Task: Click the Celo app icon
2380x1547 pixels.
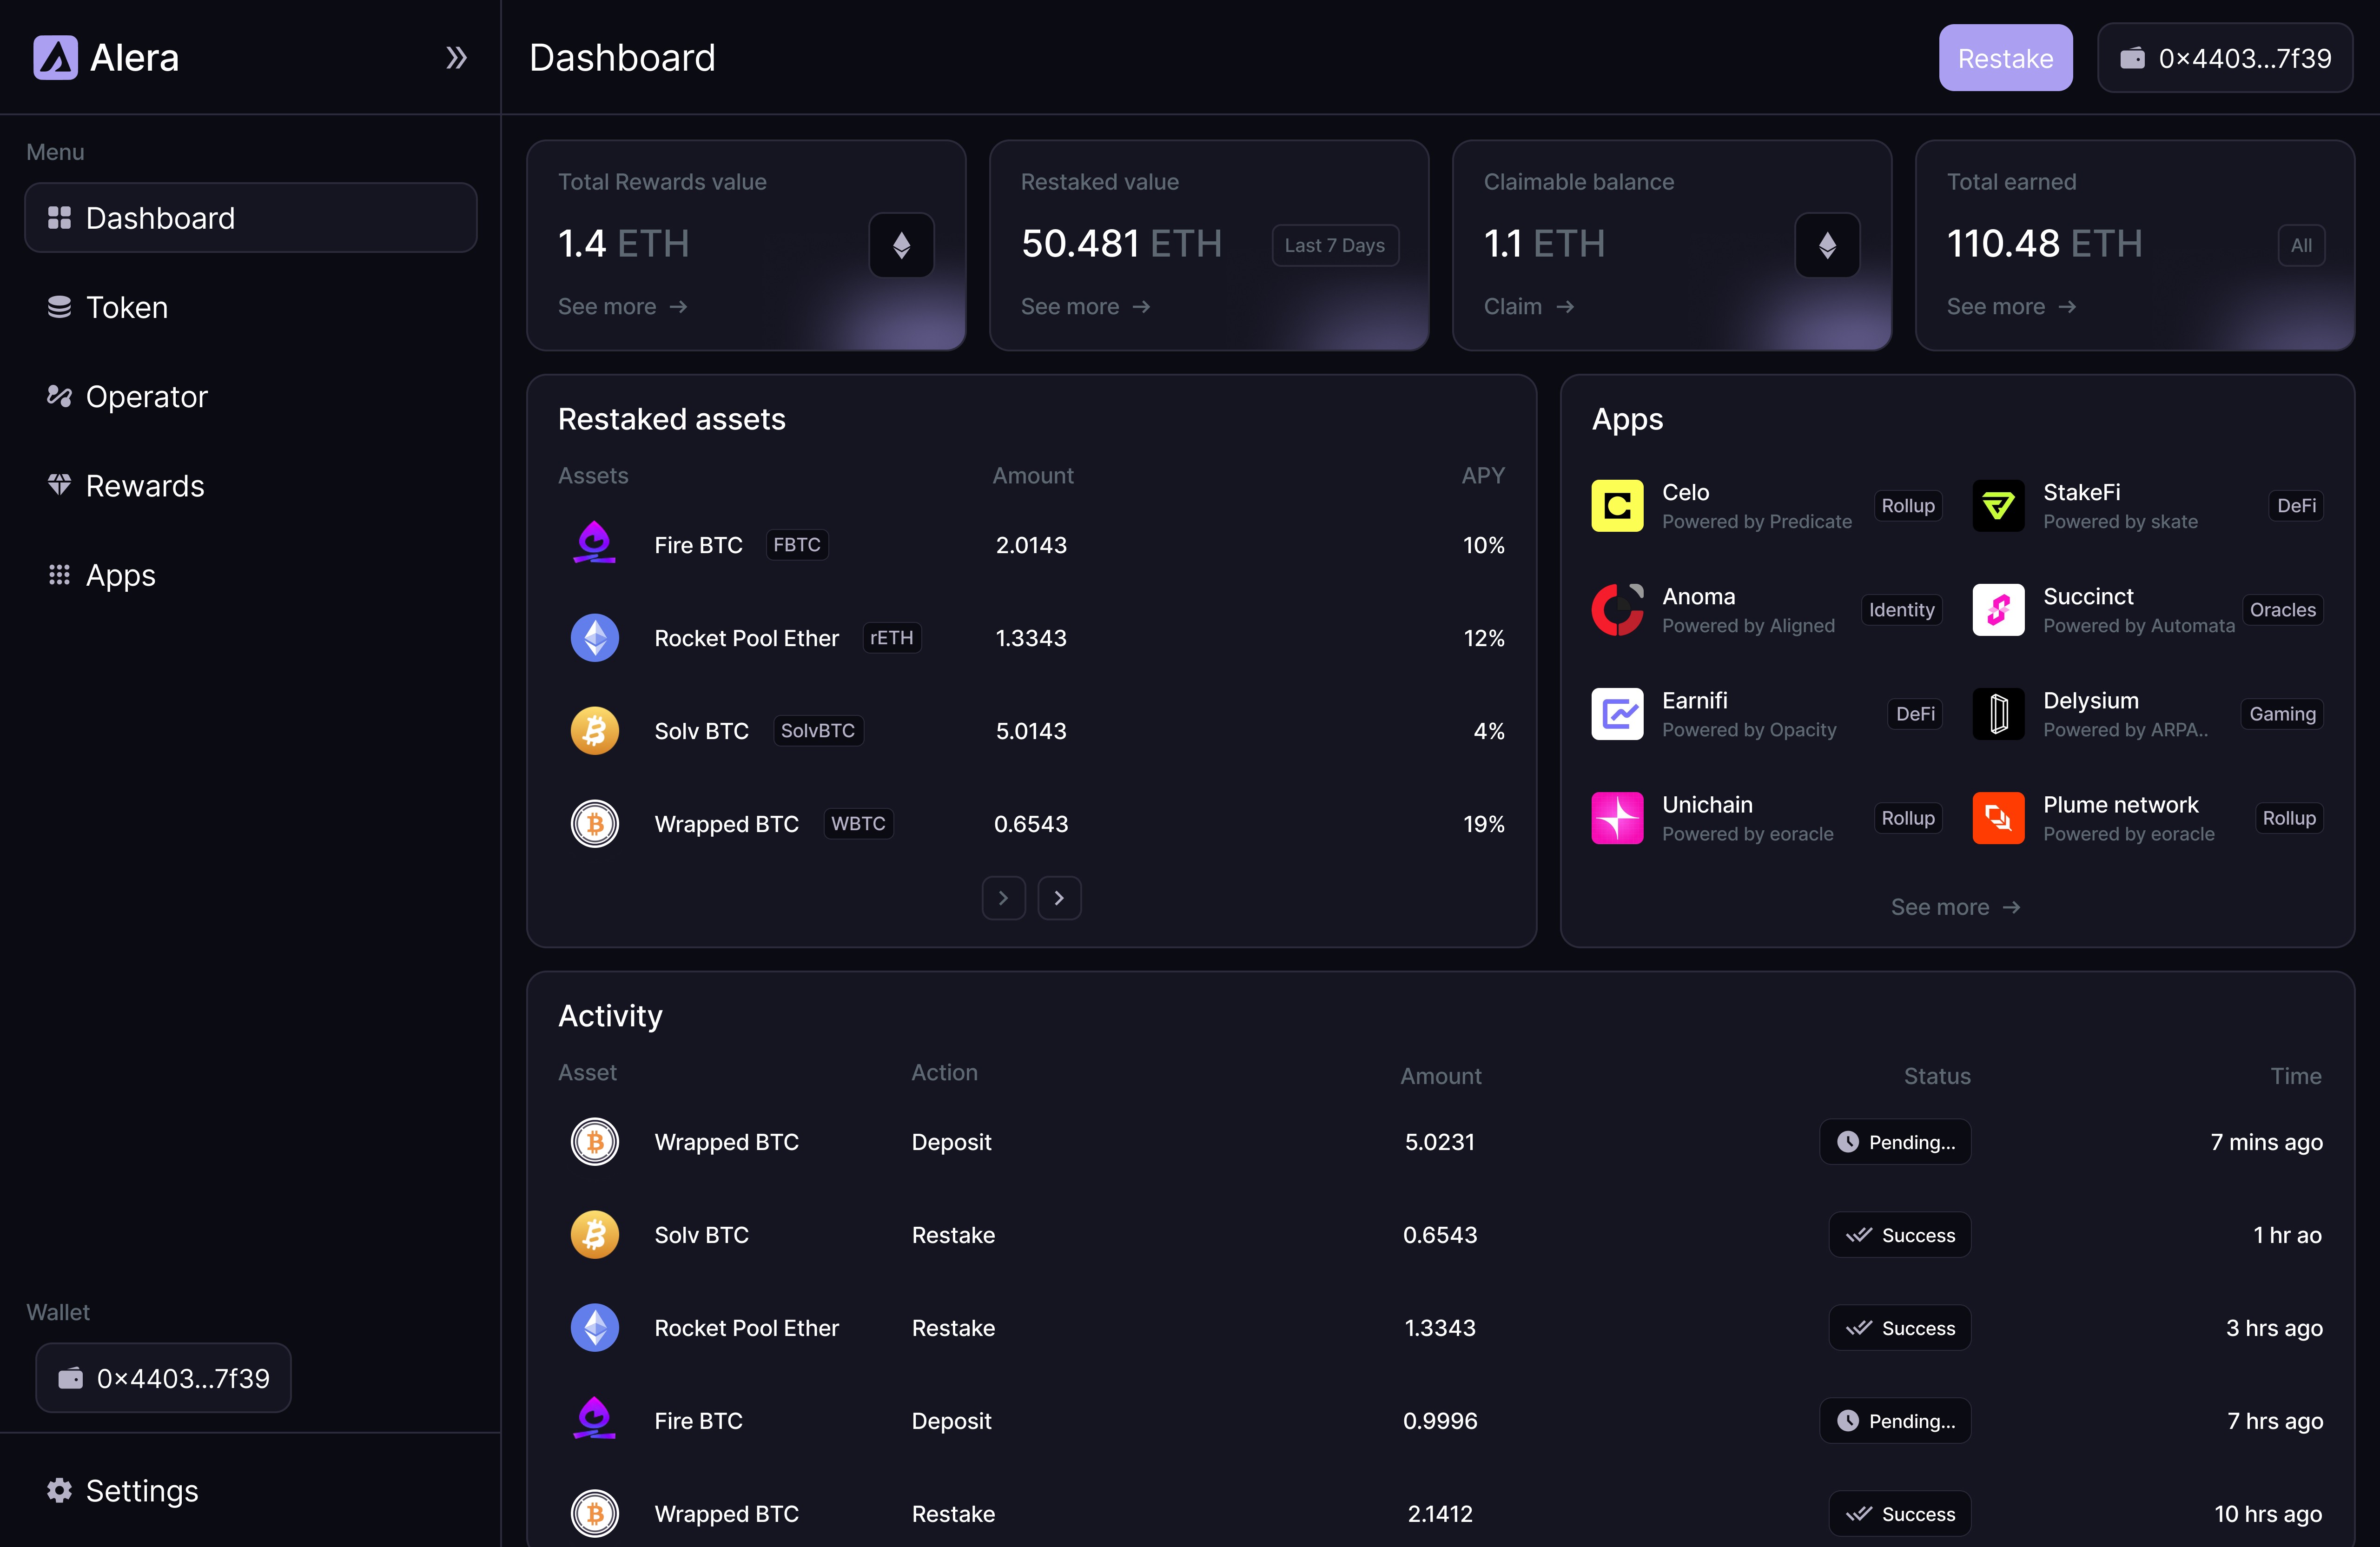Action: tap(1617, 506)
